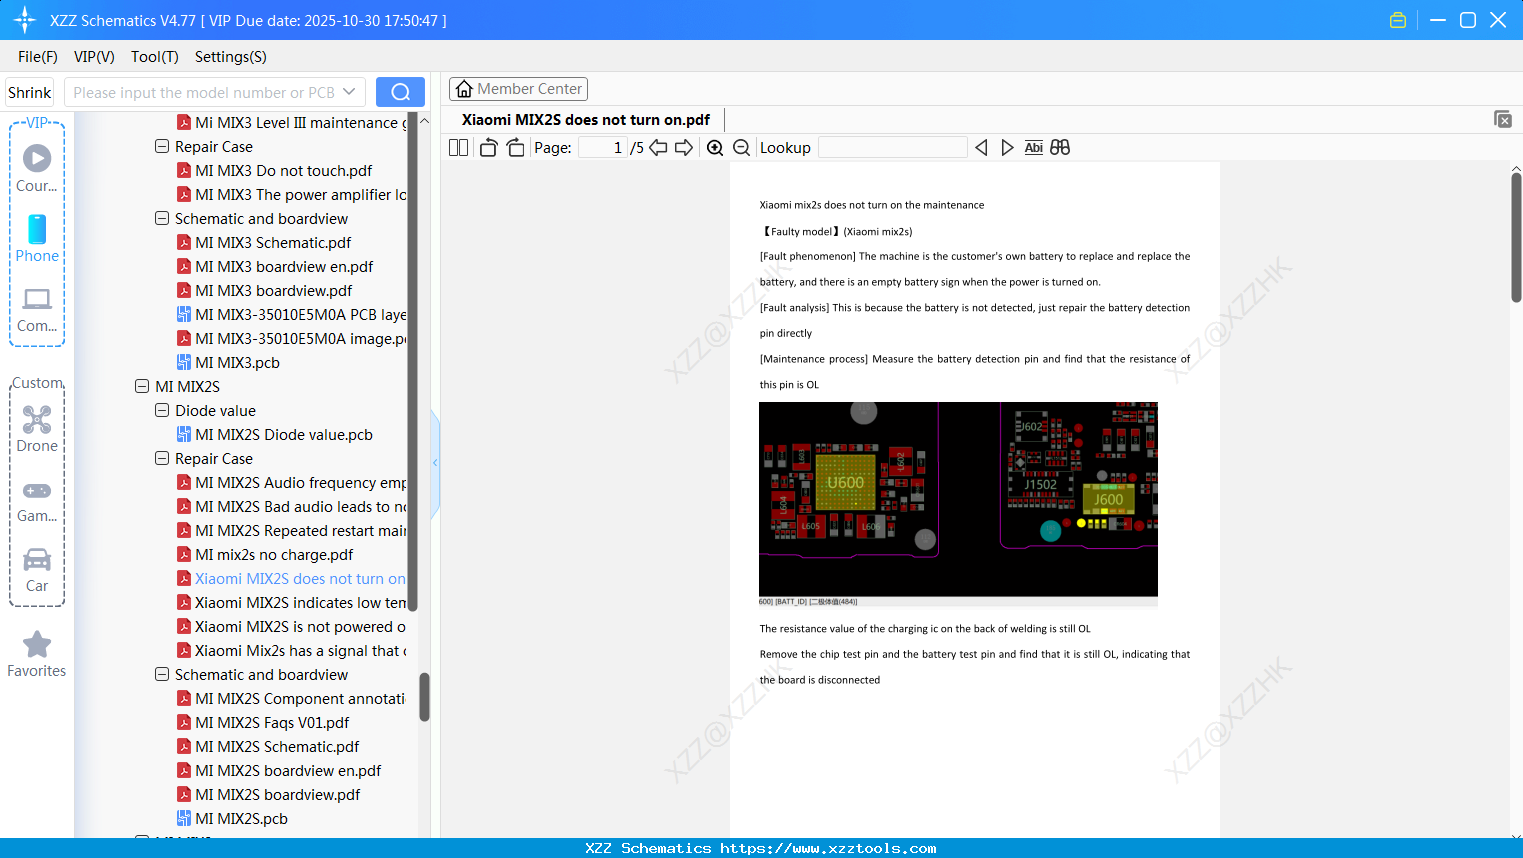The image size is (1523, 858).
Task: Collapse Repair Case folder under MI MIX3
Action: (162, 147)
